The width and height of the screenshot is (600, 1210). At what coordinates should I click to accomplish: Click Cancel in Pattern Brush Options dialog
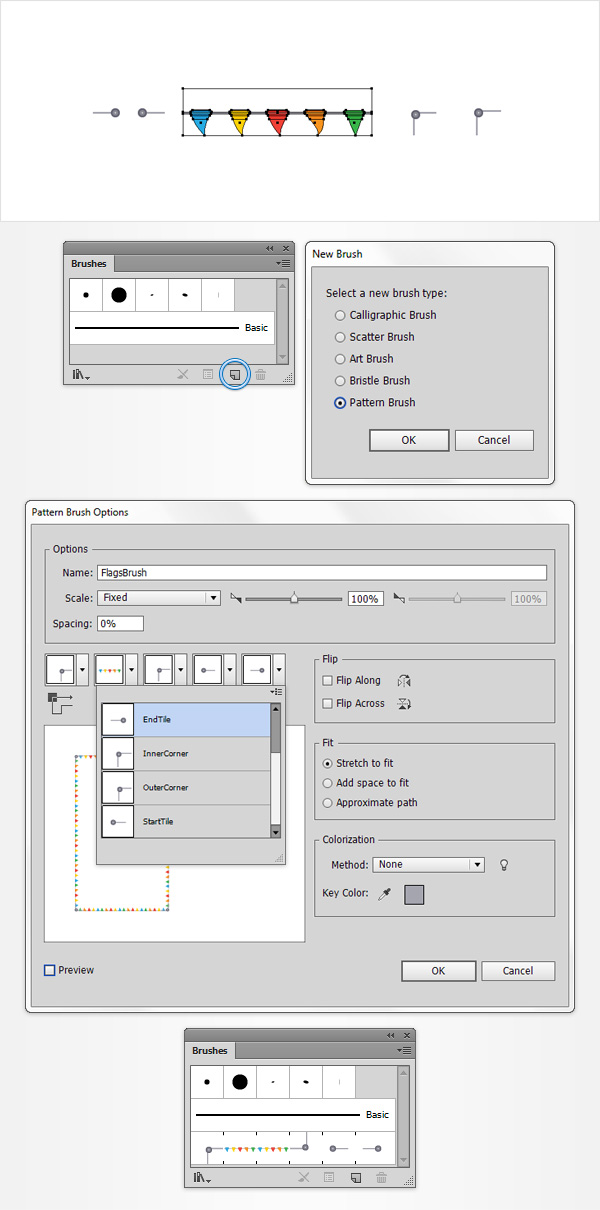(x=518, y=971)
